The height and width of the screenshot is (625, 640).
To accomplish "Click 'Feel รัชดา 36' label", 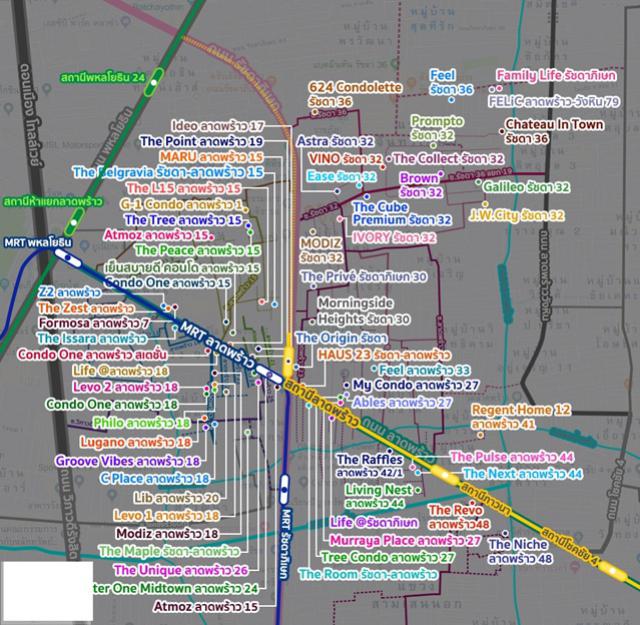I will coord(451,82).
